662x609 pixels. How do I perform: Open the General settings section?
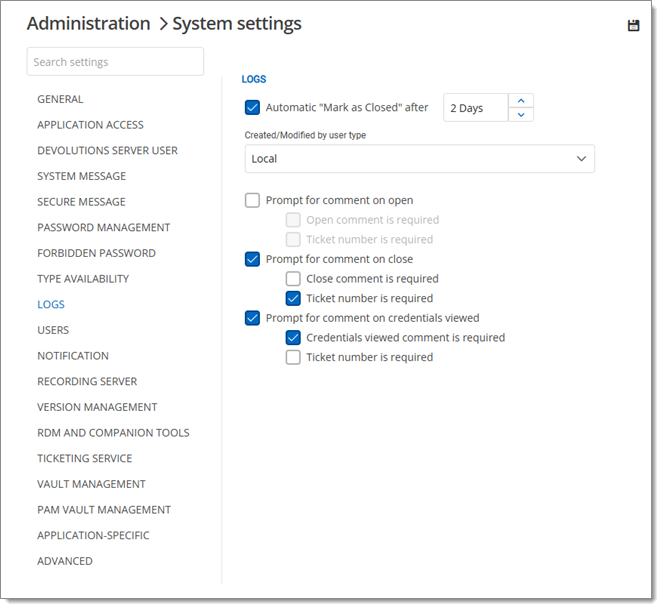tap(60, 99)
